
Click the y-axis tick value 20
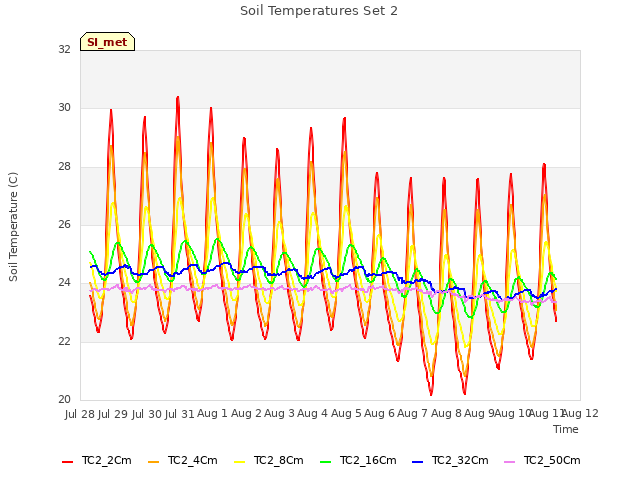click(x=64, y=400)
